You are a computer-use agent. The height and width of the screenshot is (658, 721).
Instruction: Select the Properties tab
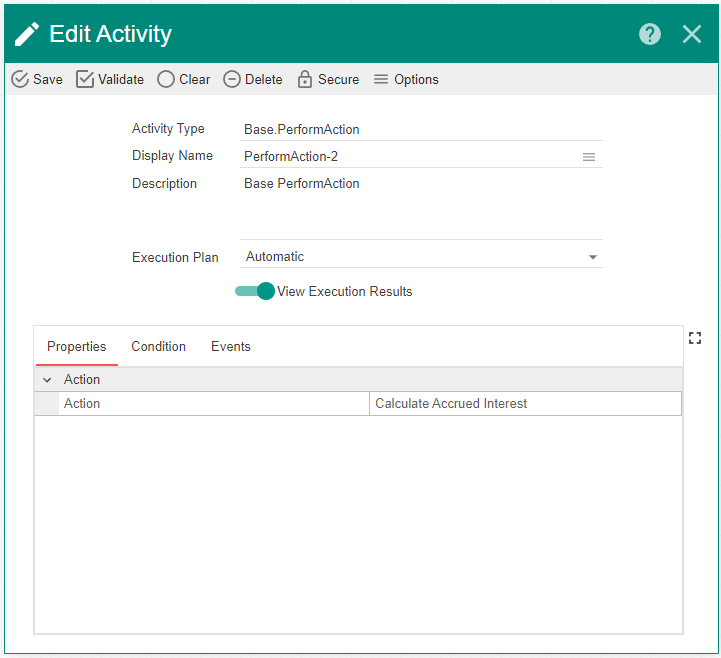pos(76,347)
